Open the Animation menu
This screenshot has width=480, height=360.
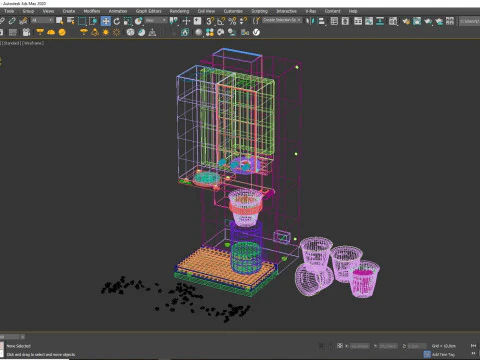coord(118,11)
